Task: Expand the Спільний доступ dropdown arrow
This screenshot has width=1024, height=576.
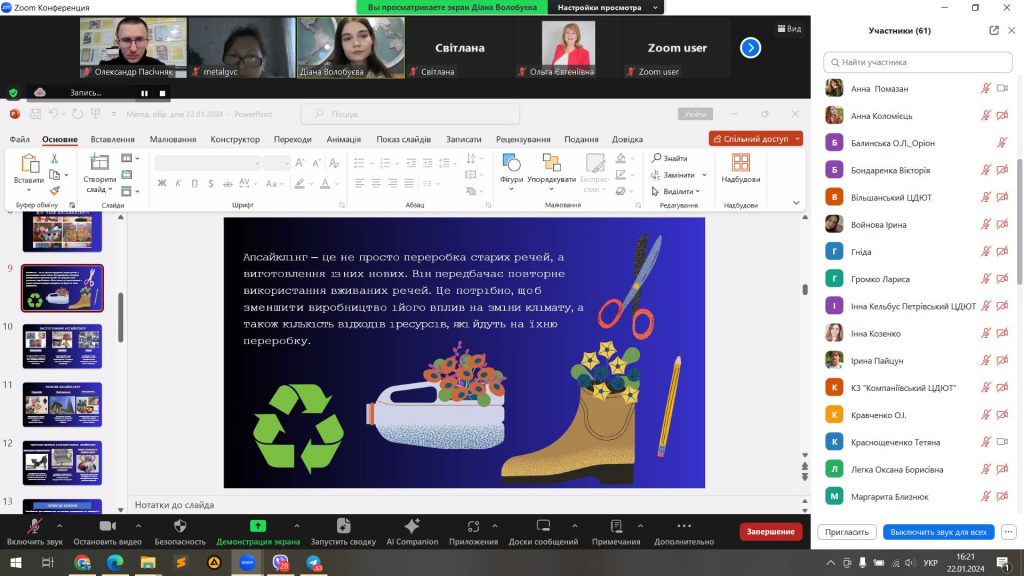Action: (x=796, y=139)
